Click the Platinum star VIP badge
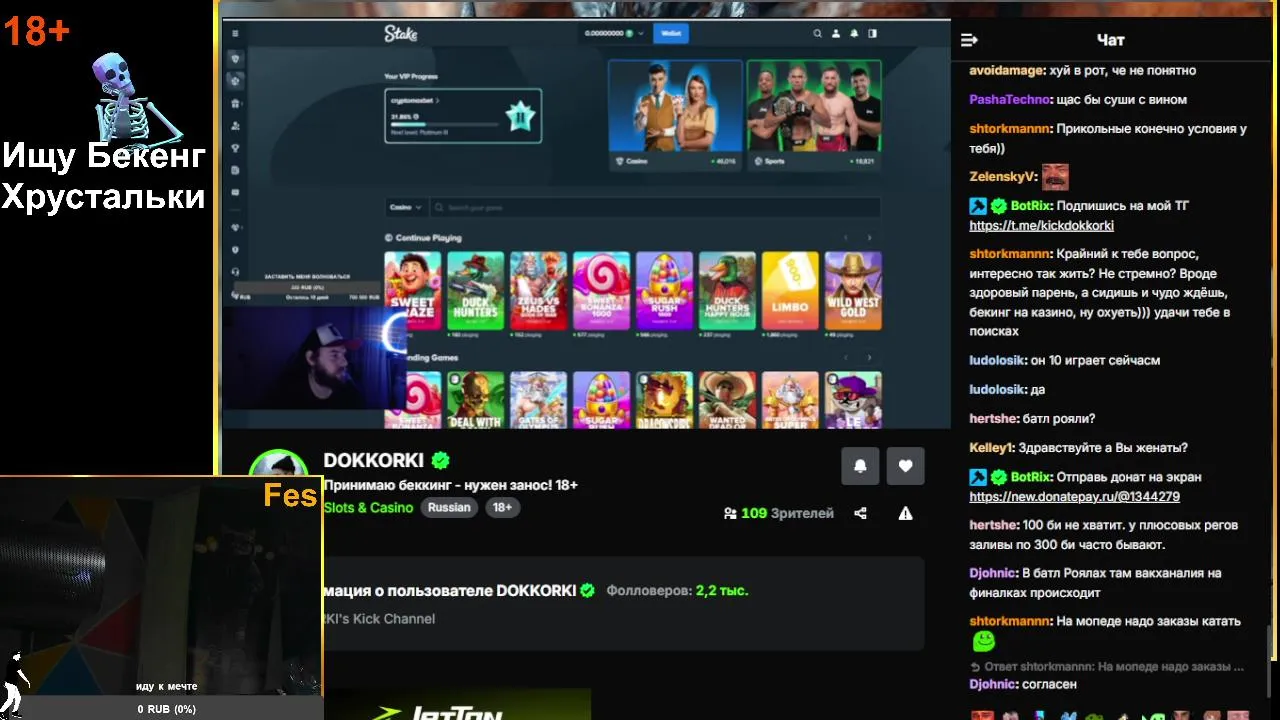Screen dimensions: 1280x720 coord(520,117)
